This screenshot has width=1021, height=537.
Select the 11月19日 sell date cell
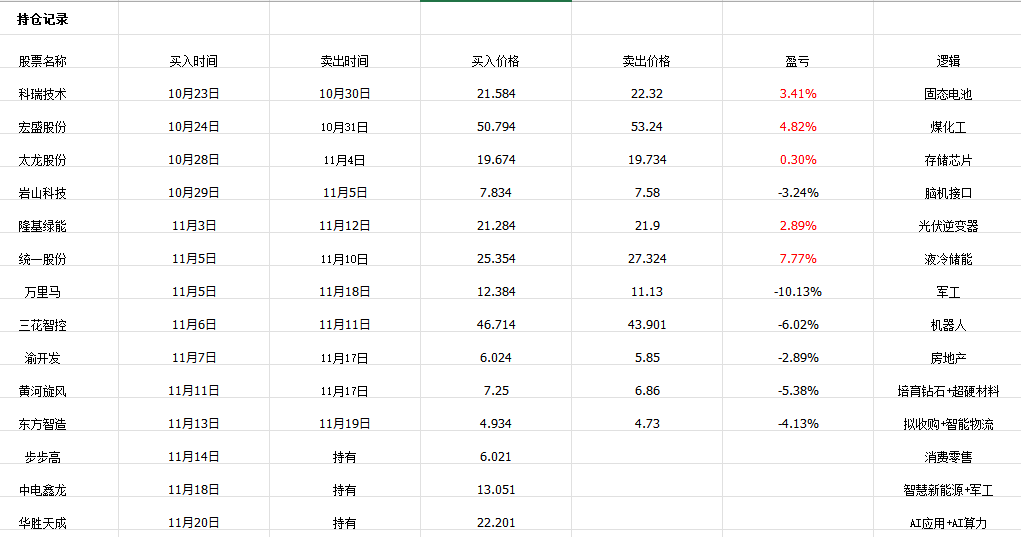point(344,424)
